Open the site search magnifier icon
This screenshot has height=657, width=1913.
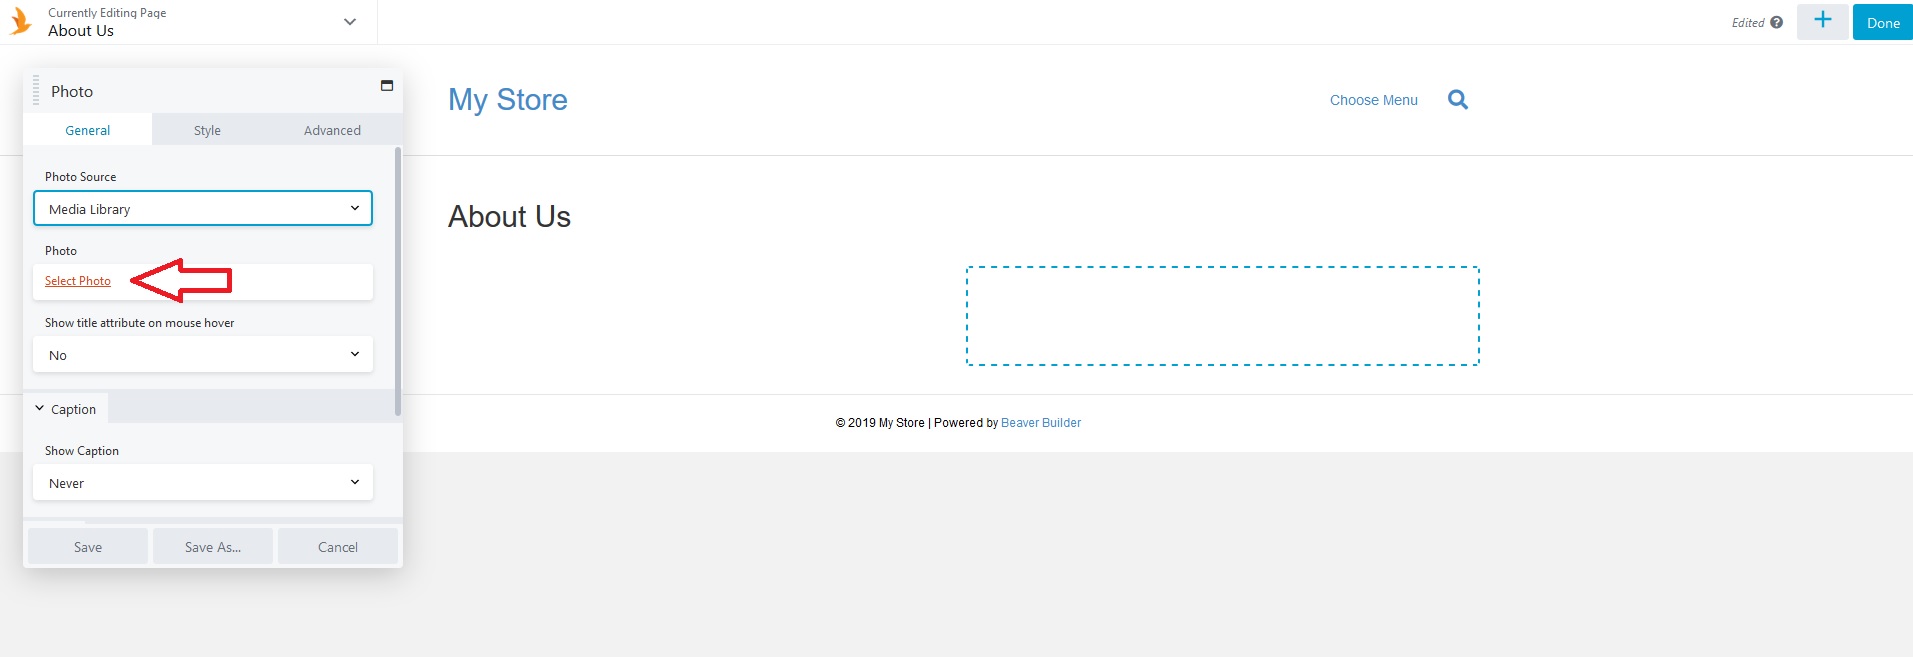click(x=1458, y=99)
